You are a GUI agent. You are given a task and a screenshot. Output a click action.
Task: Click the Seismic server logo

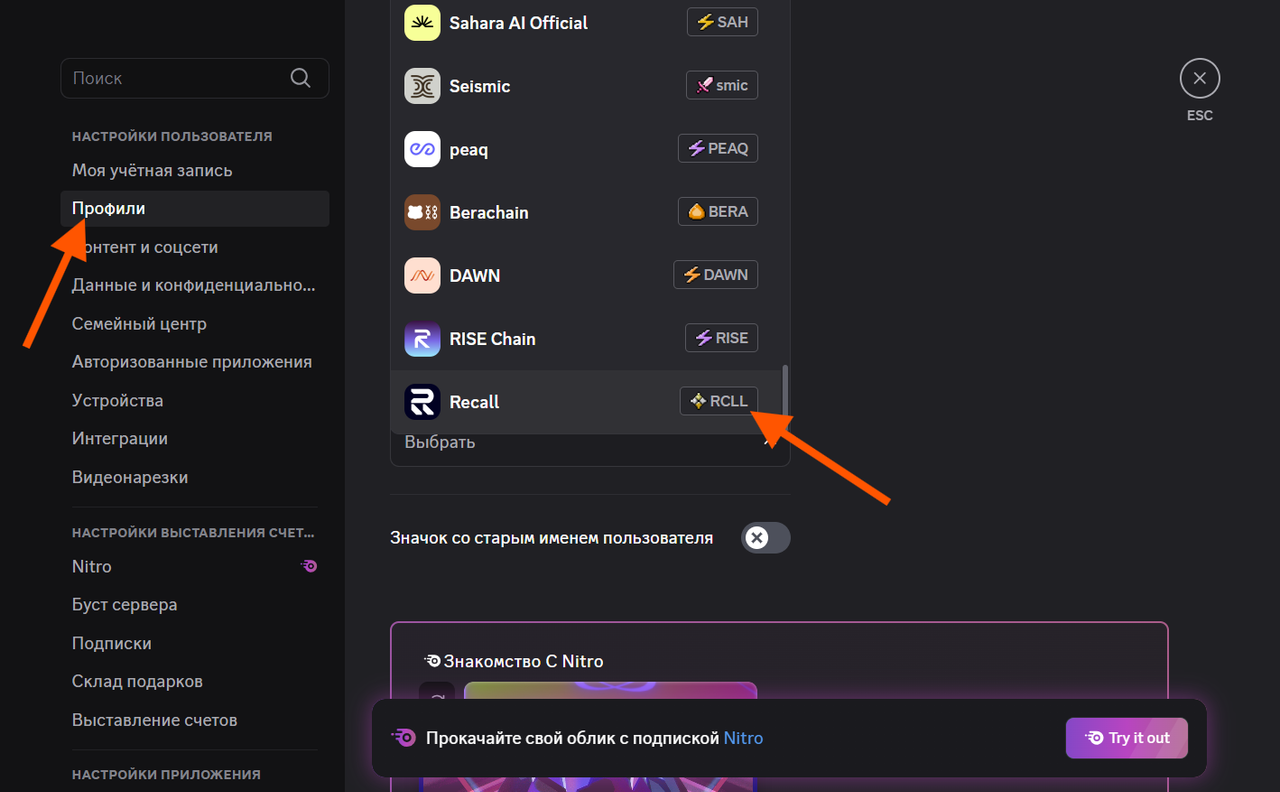click(422, 86)
